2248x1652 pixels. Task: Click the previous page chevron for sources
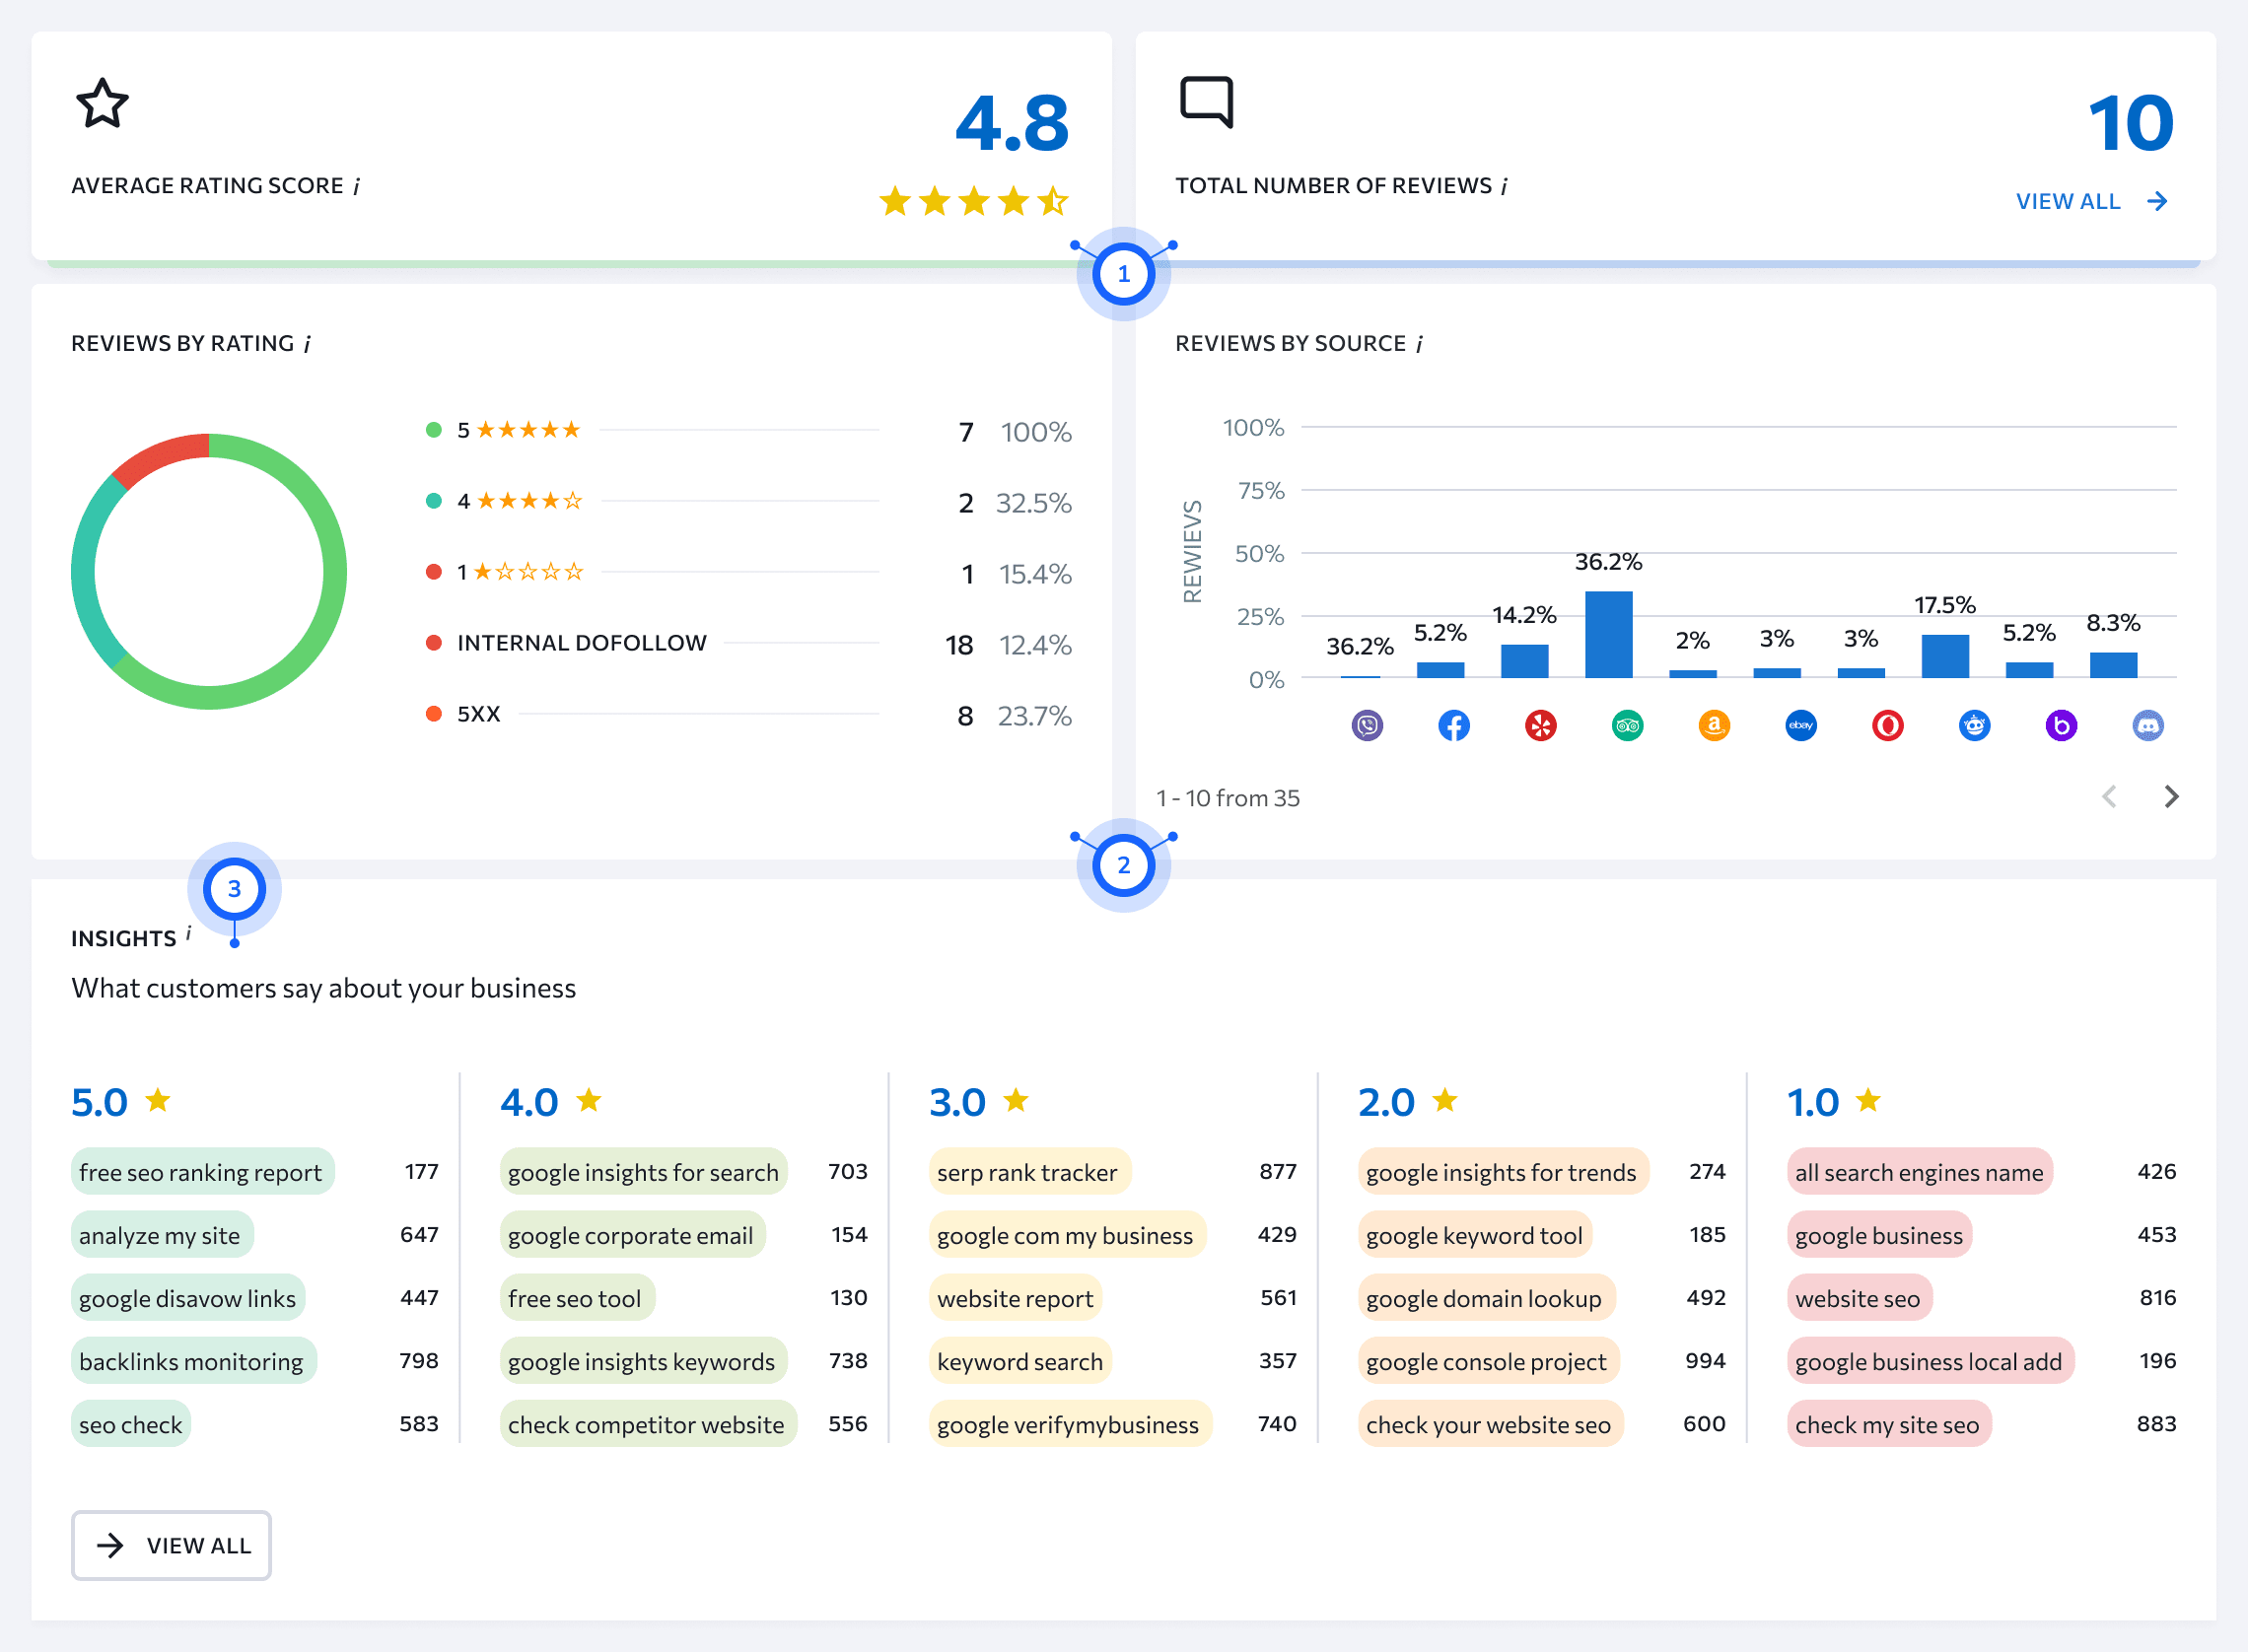click(x=2110, y=796)
